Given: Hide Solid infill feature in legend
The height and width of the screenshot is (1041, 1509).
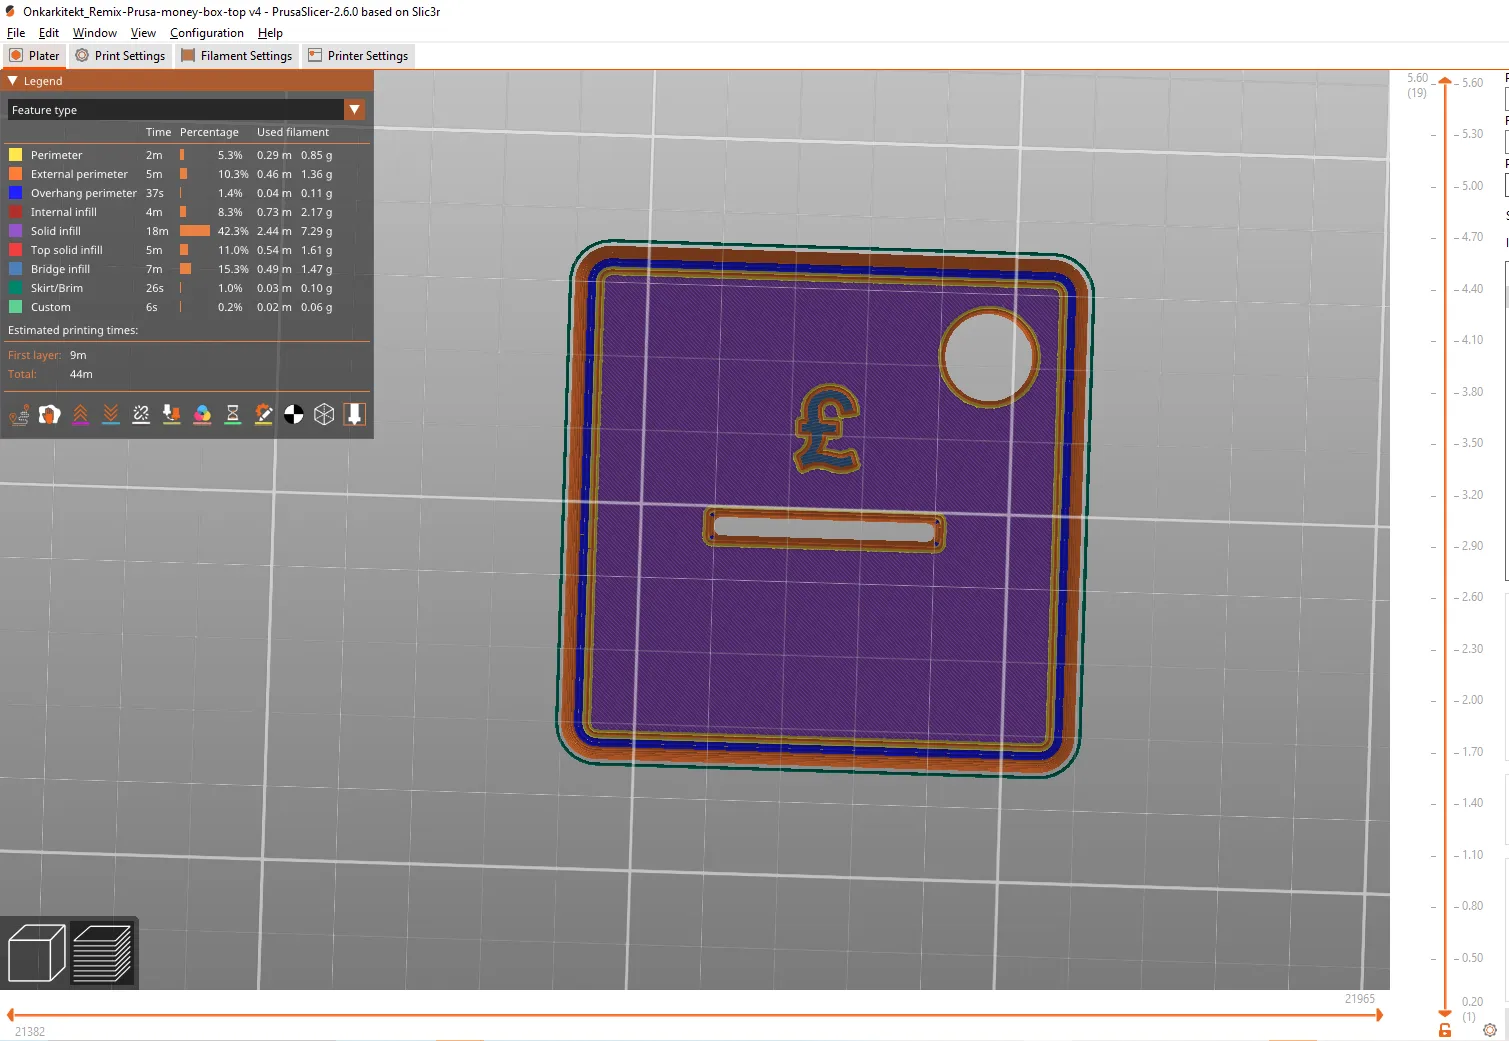Looking at the screenshot, I should 56,231.
